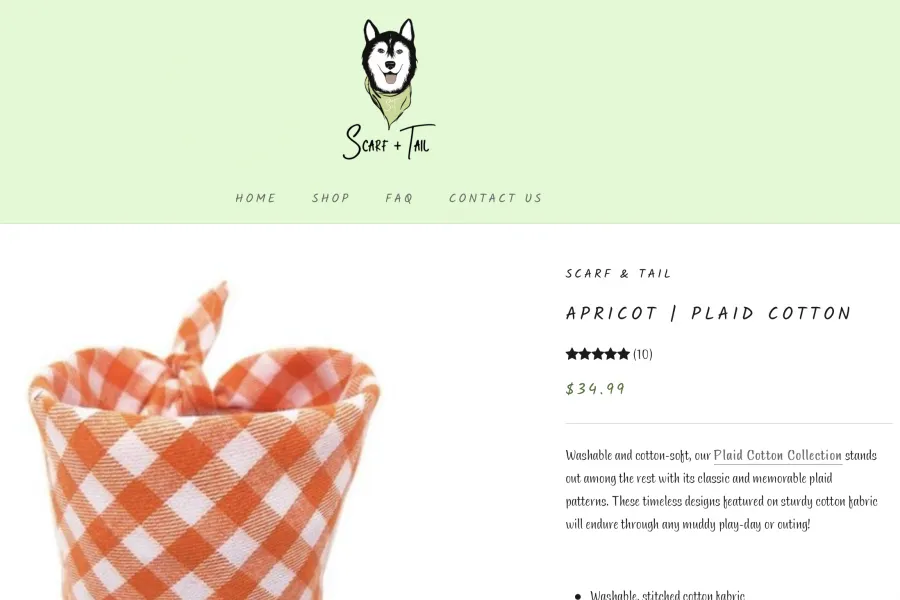The width and height of the screenshot is (900, 600).
Task: Click the fourth rating star
Action: coord(611,354)
